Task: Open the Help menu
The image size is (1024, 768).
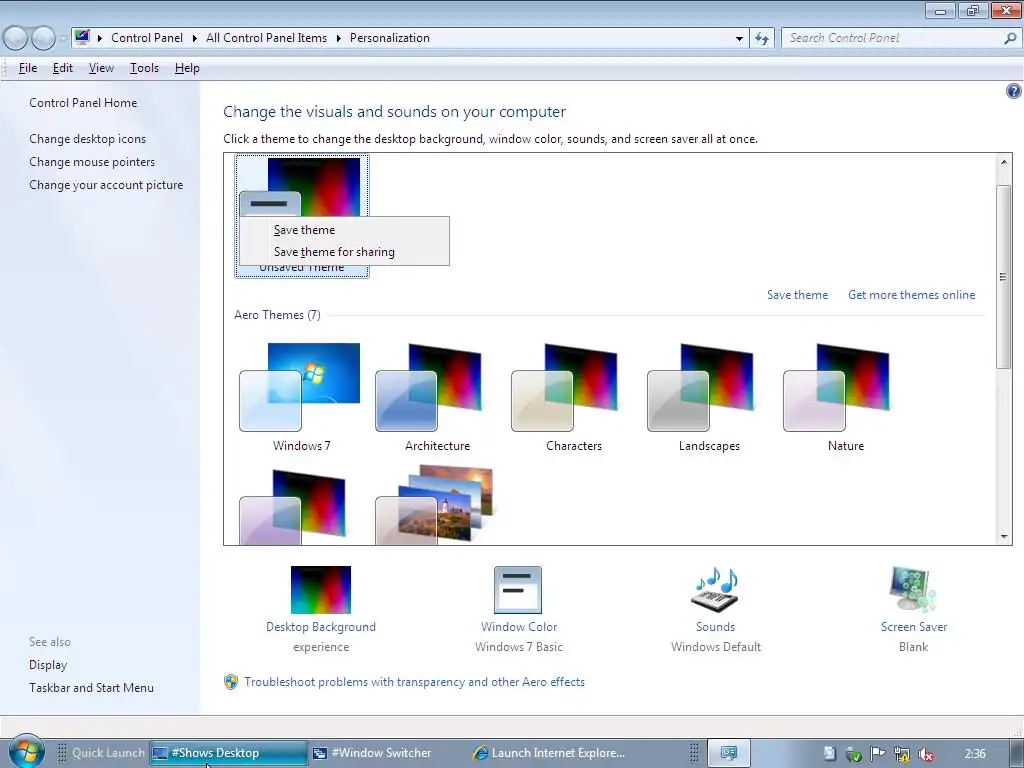Action: point(187,68)
